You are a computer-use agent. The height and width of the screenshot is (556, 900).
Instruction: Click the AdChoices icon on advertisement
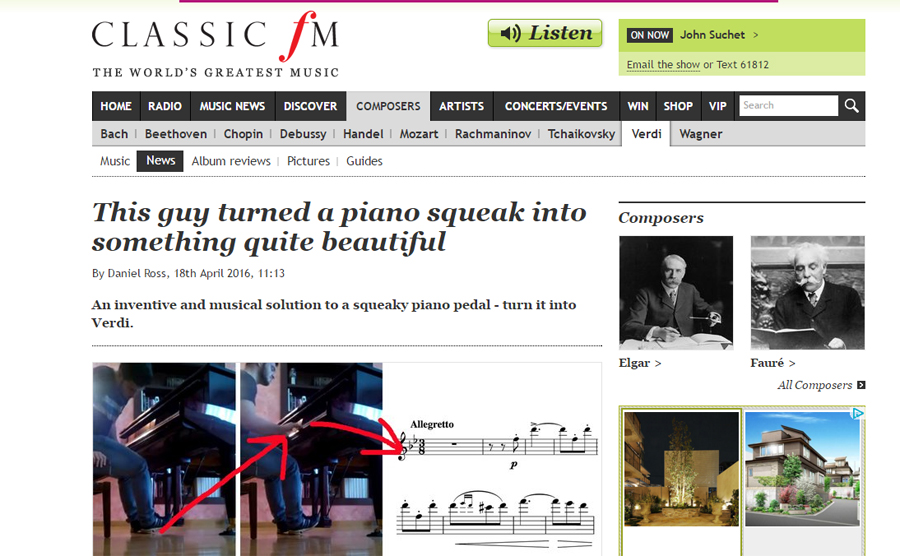[x=858, y=413]
